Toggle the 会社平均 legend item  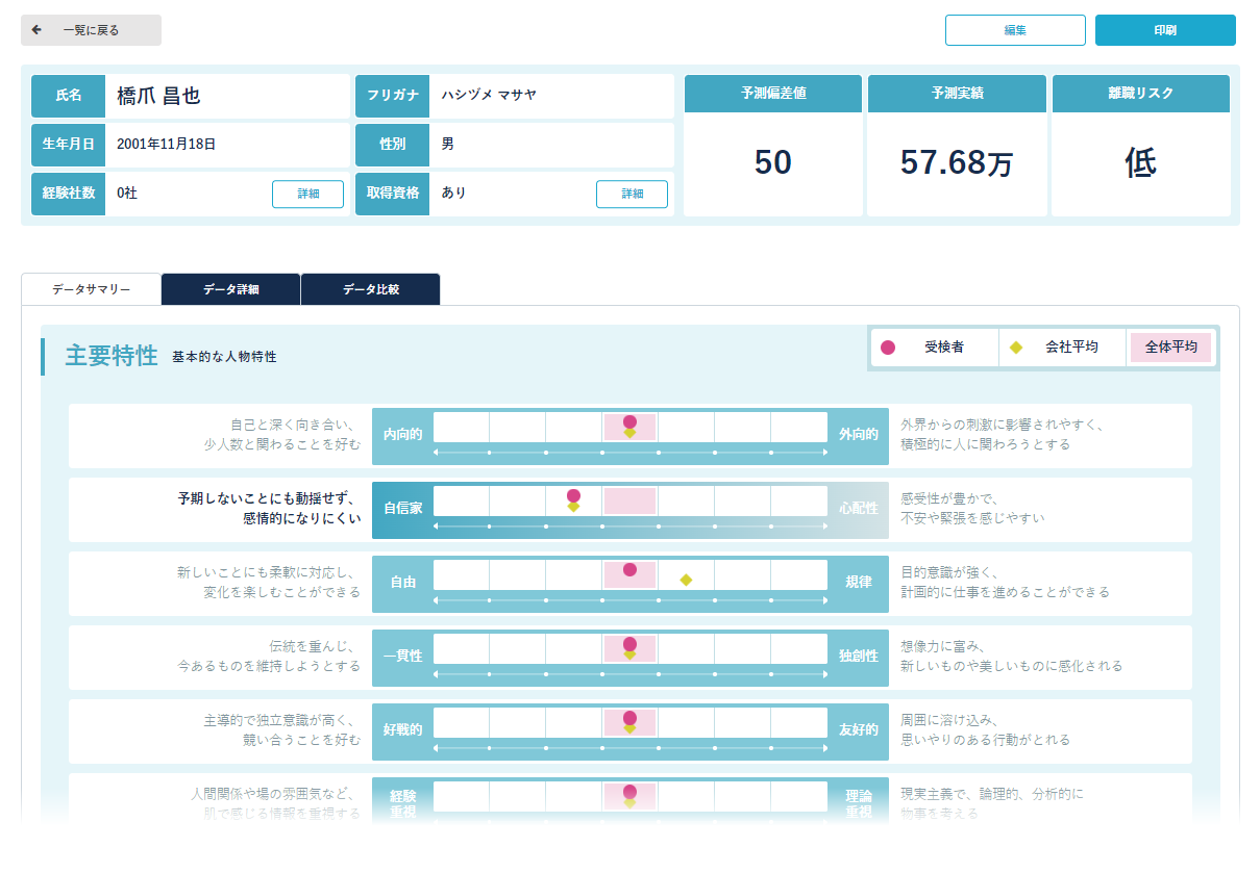[x=1062, y=347]
